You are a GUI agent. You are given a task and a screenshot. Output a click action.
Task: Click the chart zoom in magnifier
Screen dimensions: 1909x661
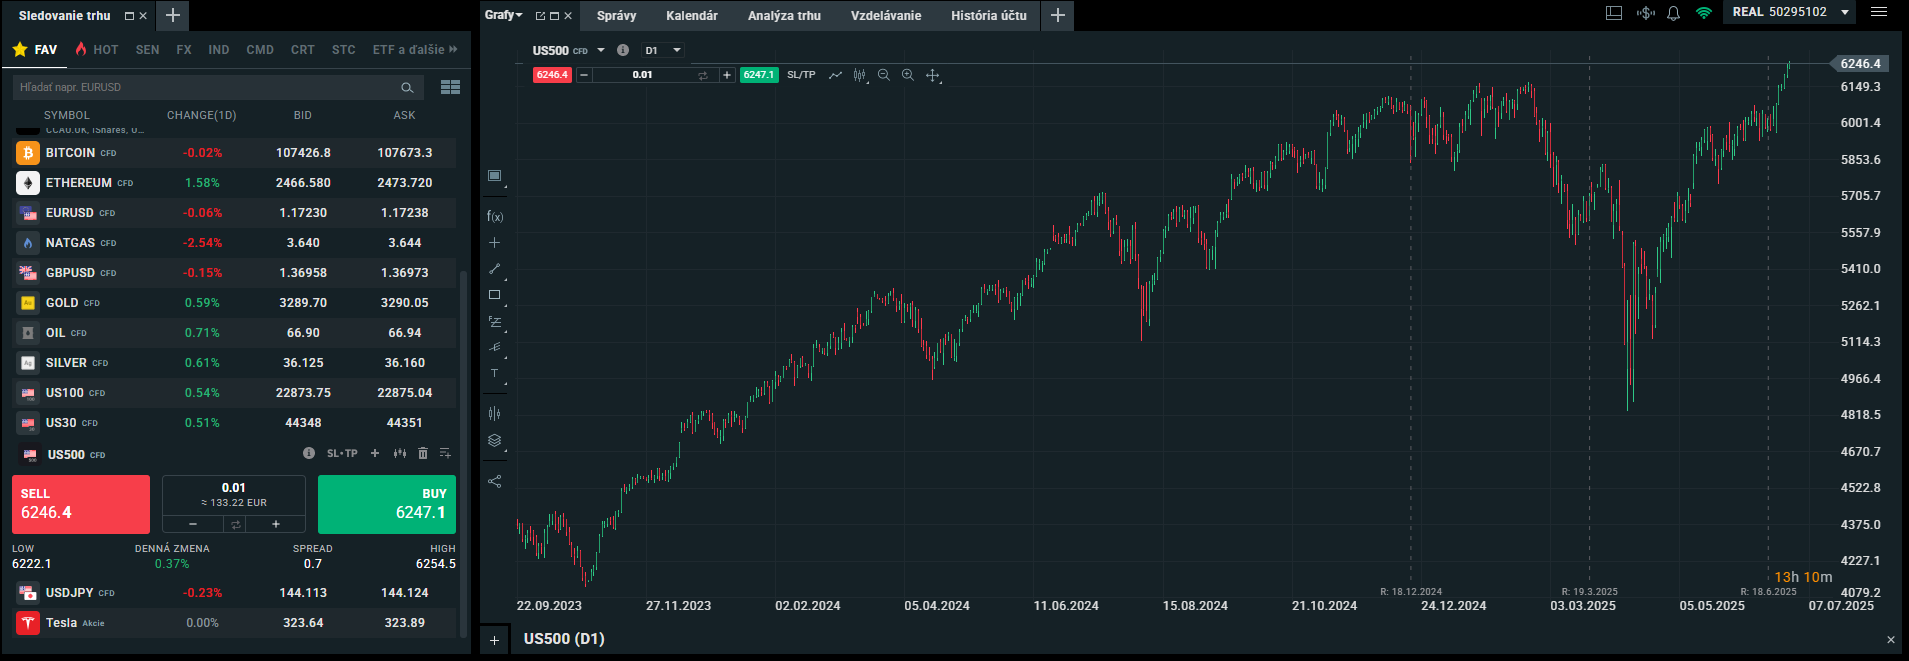[908, 75]
